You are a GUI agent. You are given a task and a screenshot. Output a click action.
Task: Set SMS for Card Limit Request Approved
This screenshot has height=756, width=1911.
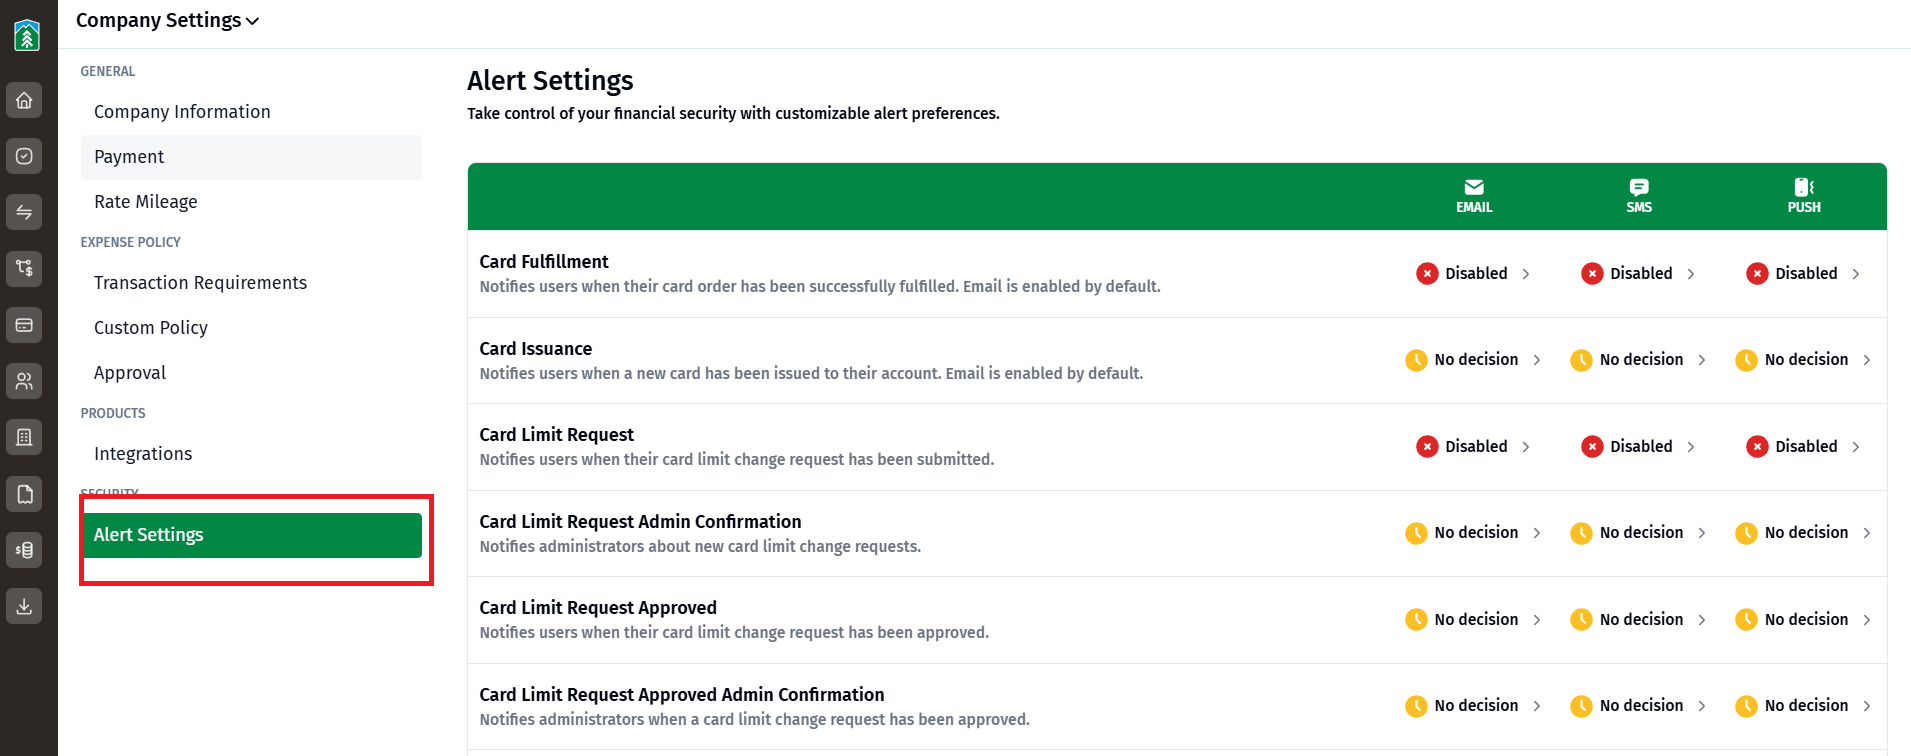[1639, 620]
